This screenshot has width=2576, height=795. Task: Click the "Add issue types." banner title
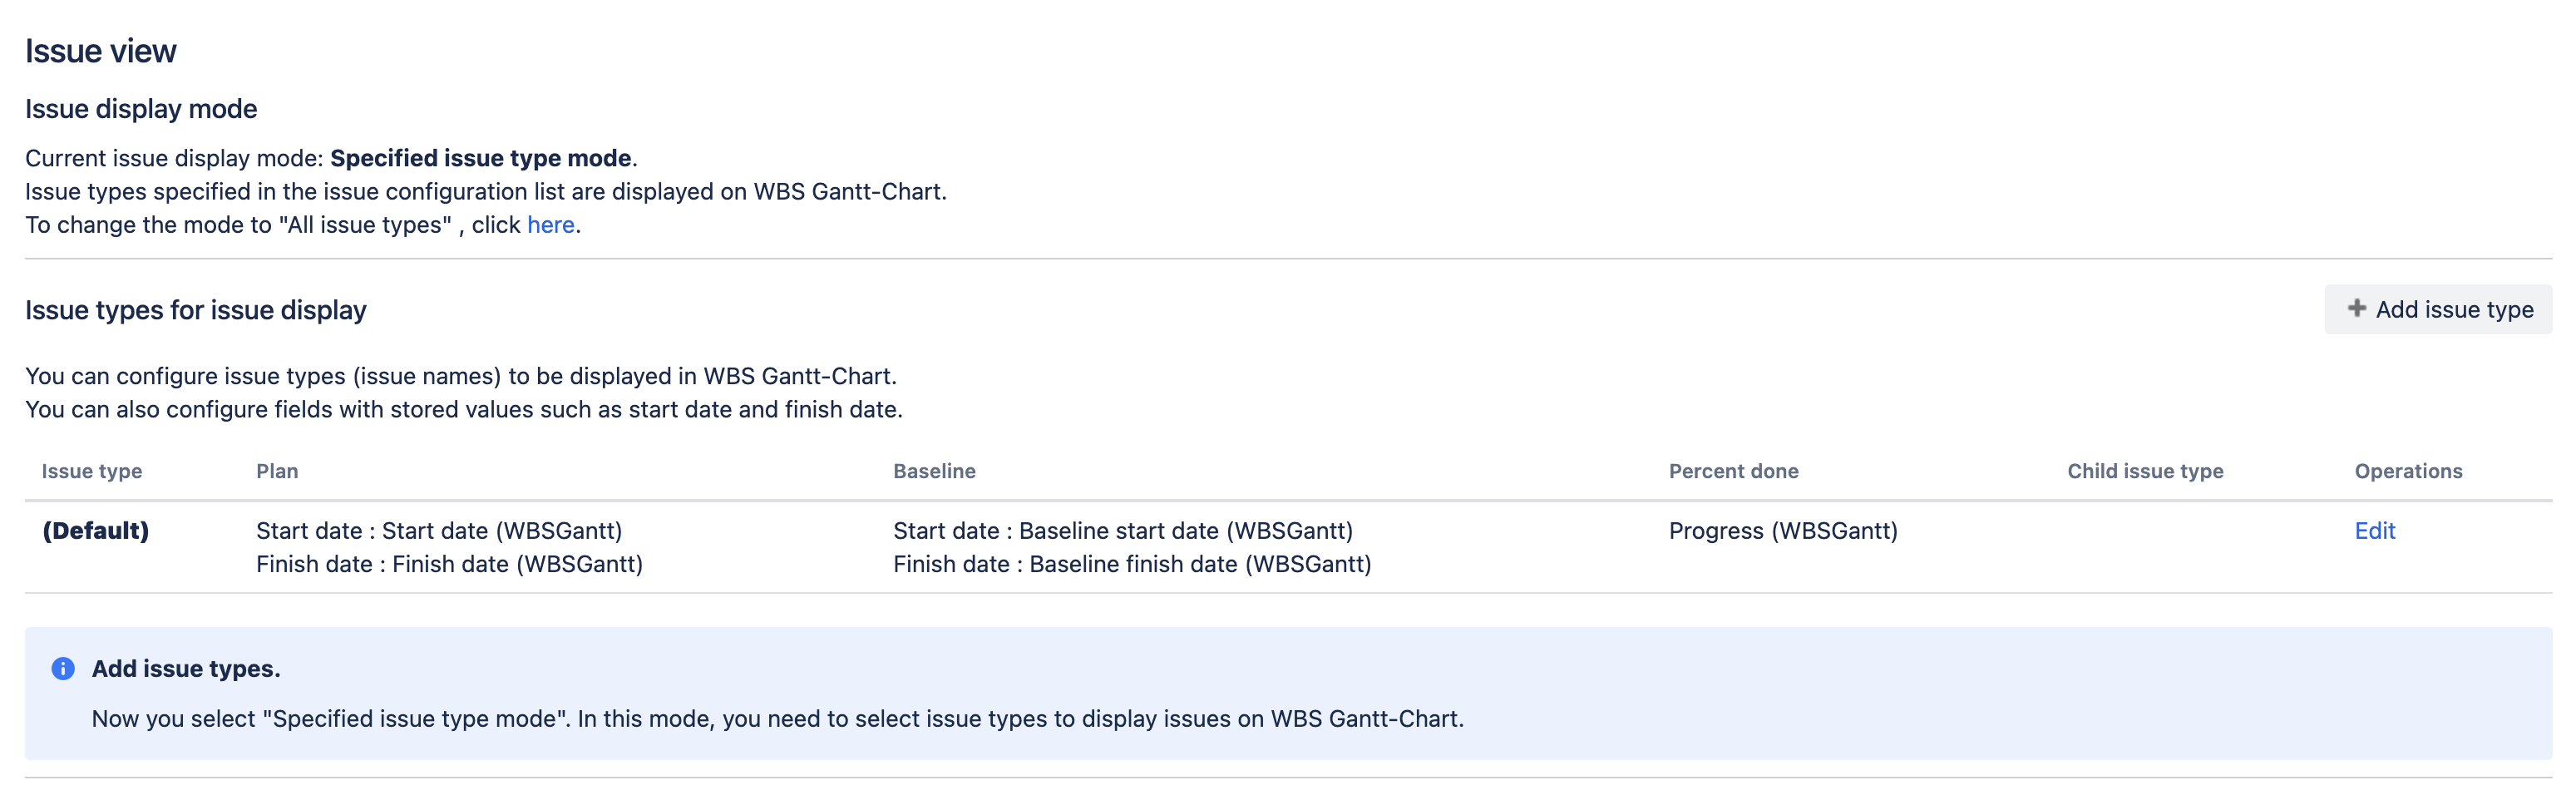click(186, 669)
